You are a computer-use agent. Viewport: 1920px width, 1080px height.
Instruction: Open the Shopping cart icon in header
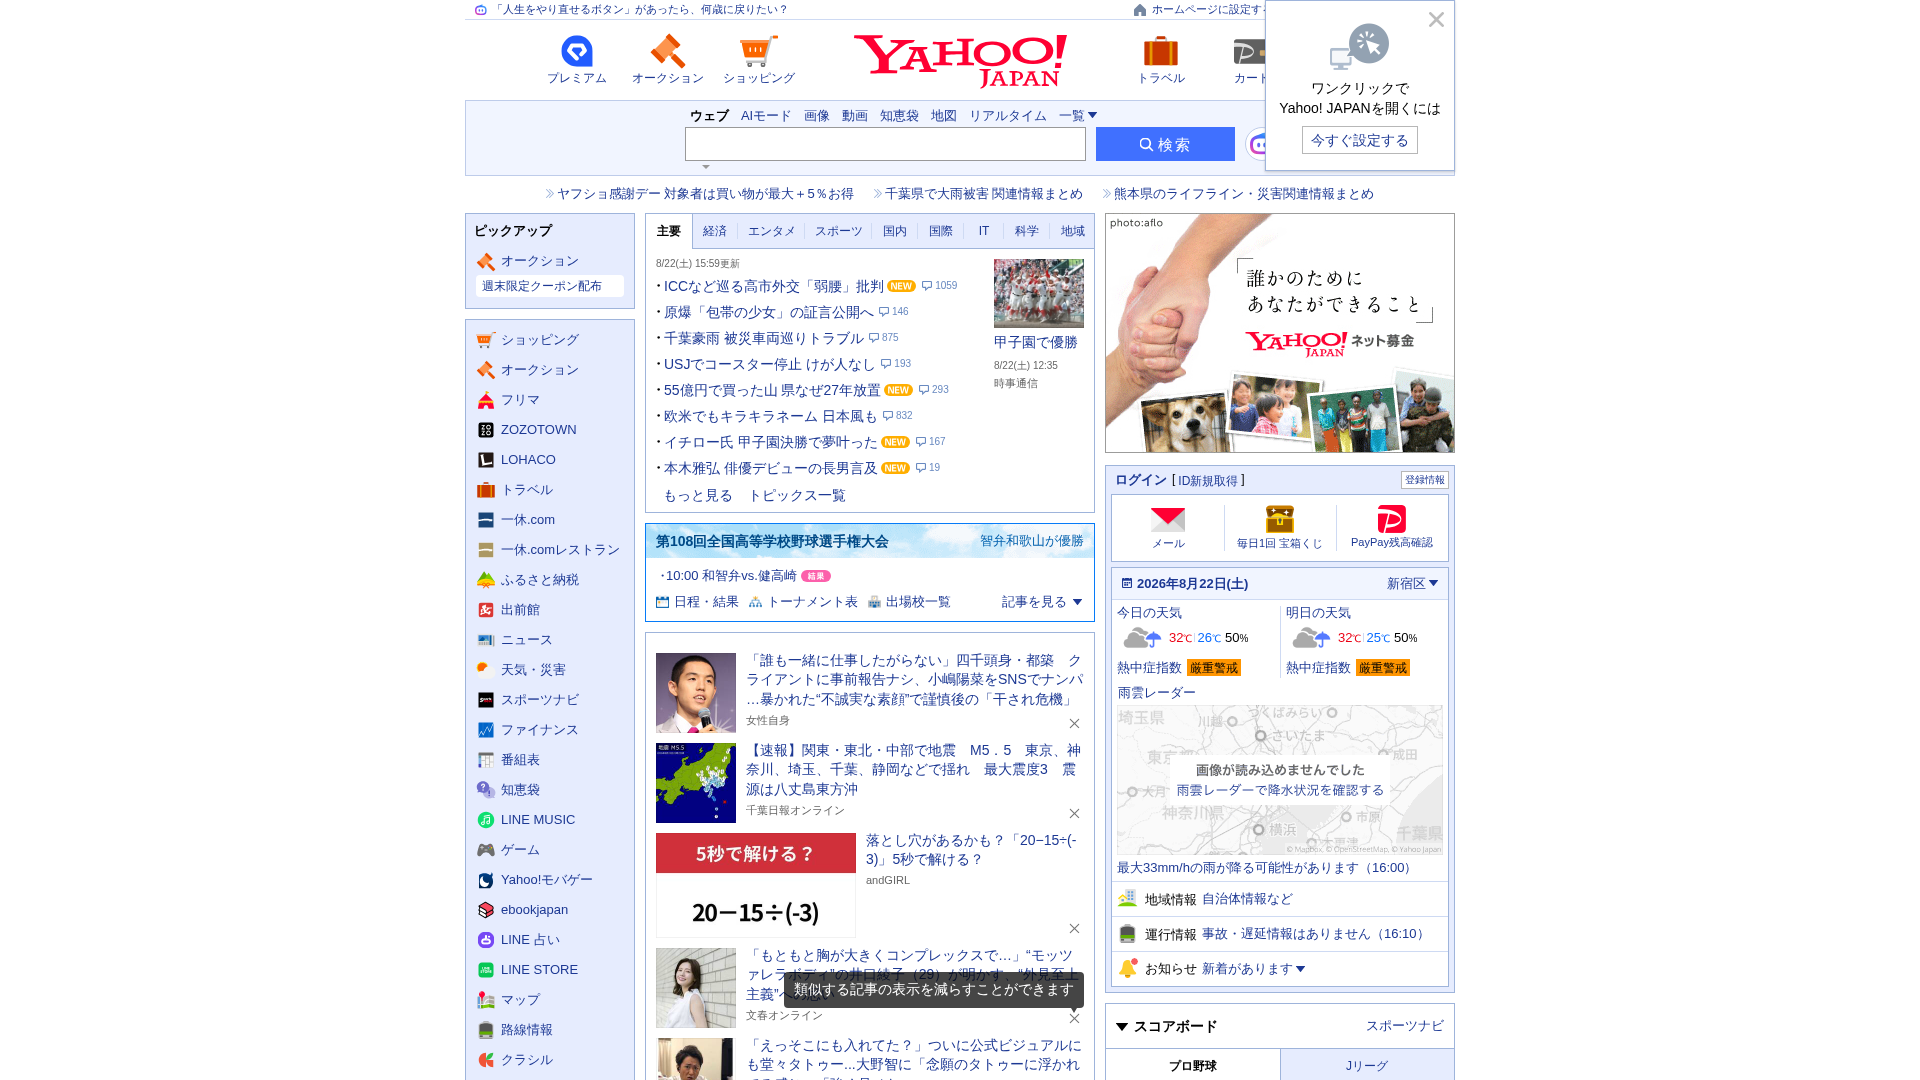click(758, 51)
